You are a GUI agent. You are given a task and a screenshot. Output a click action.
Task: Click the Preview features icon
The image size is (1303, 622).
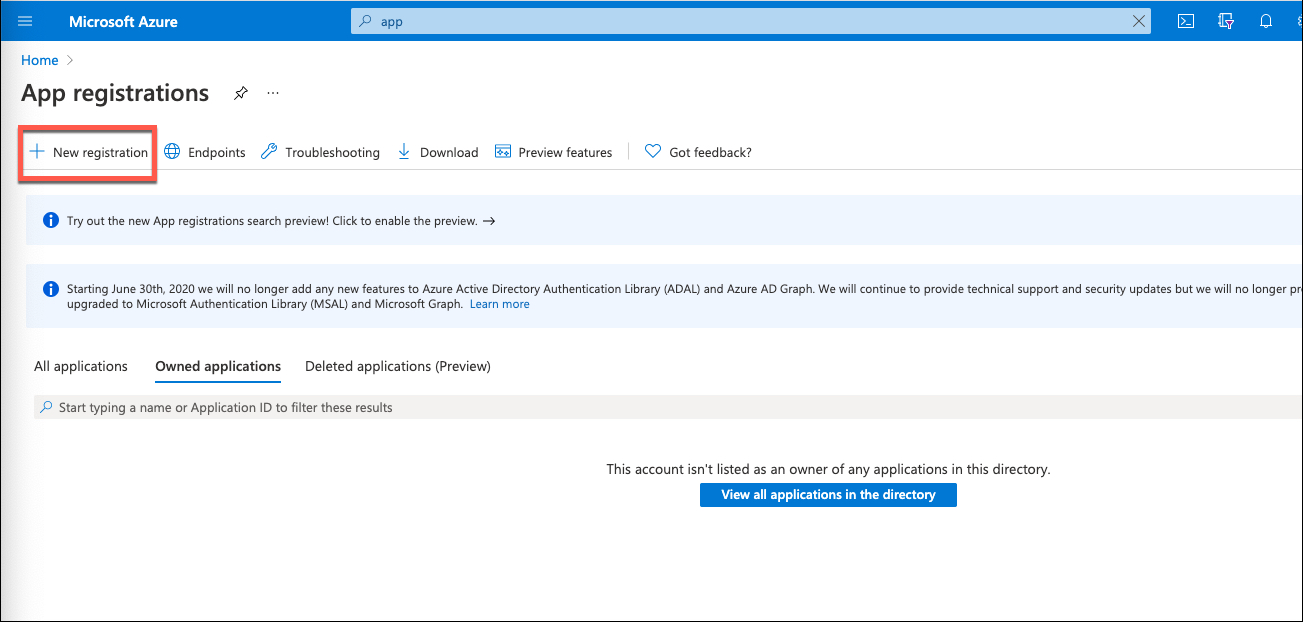click(503, 152)
